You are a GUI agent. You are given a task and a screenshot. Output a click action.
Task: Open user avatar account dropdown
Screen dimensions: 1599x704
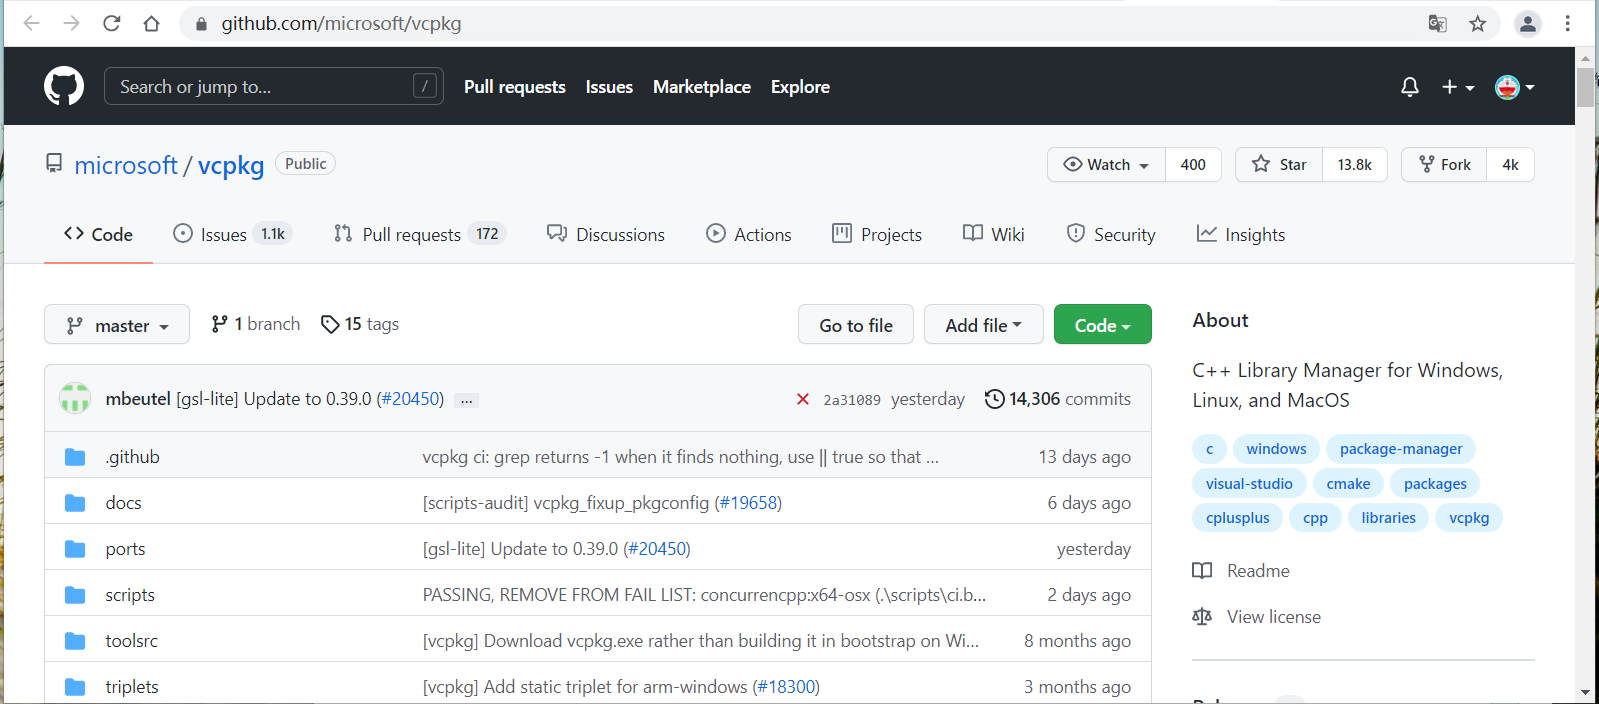coord(1515,87)
